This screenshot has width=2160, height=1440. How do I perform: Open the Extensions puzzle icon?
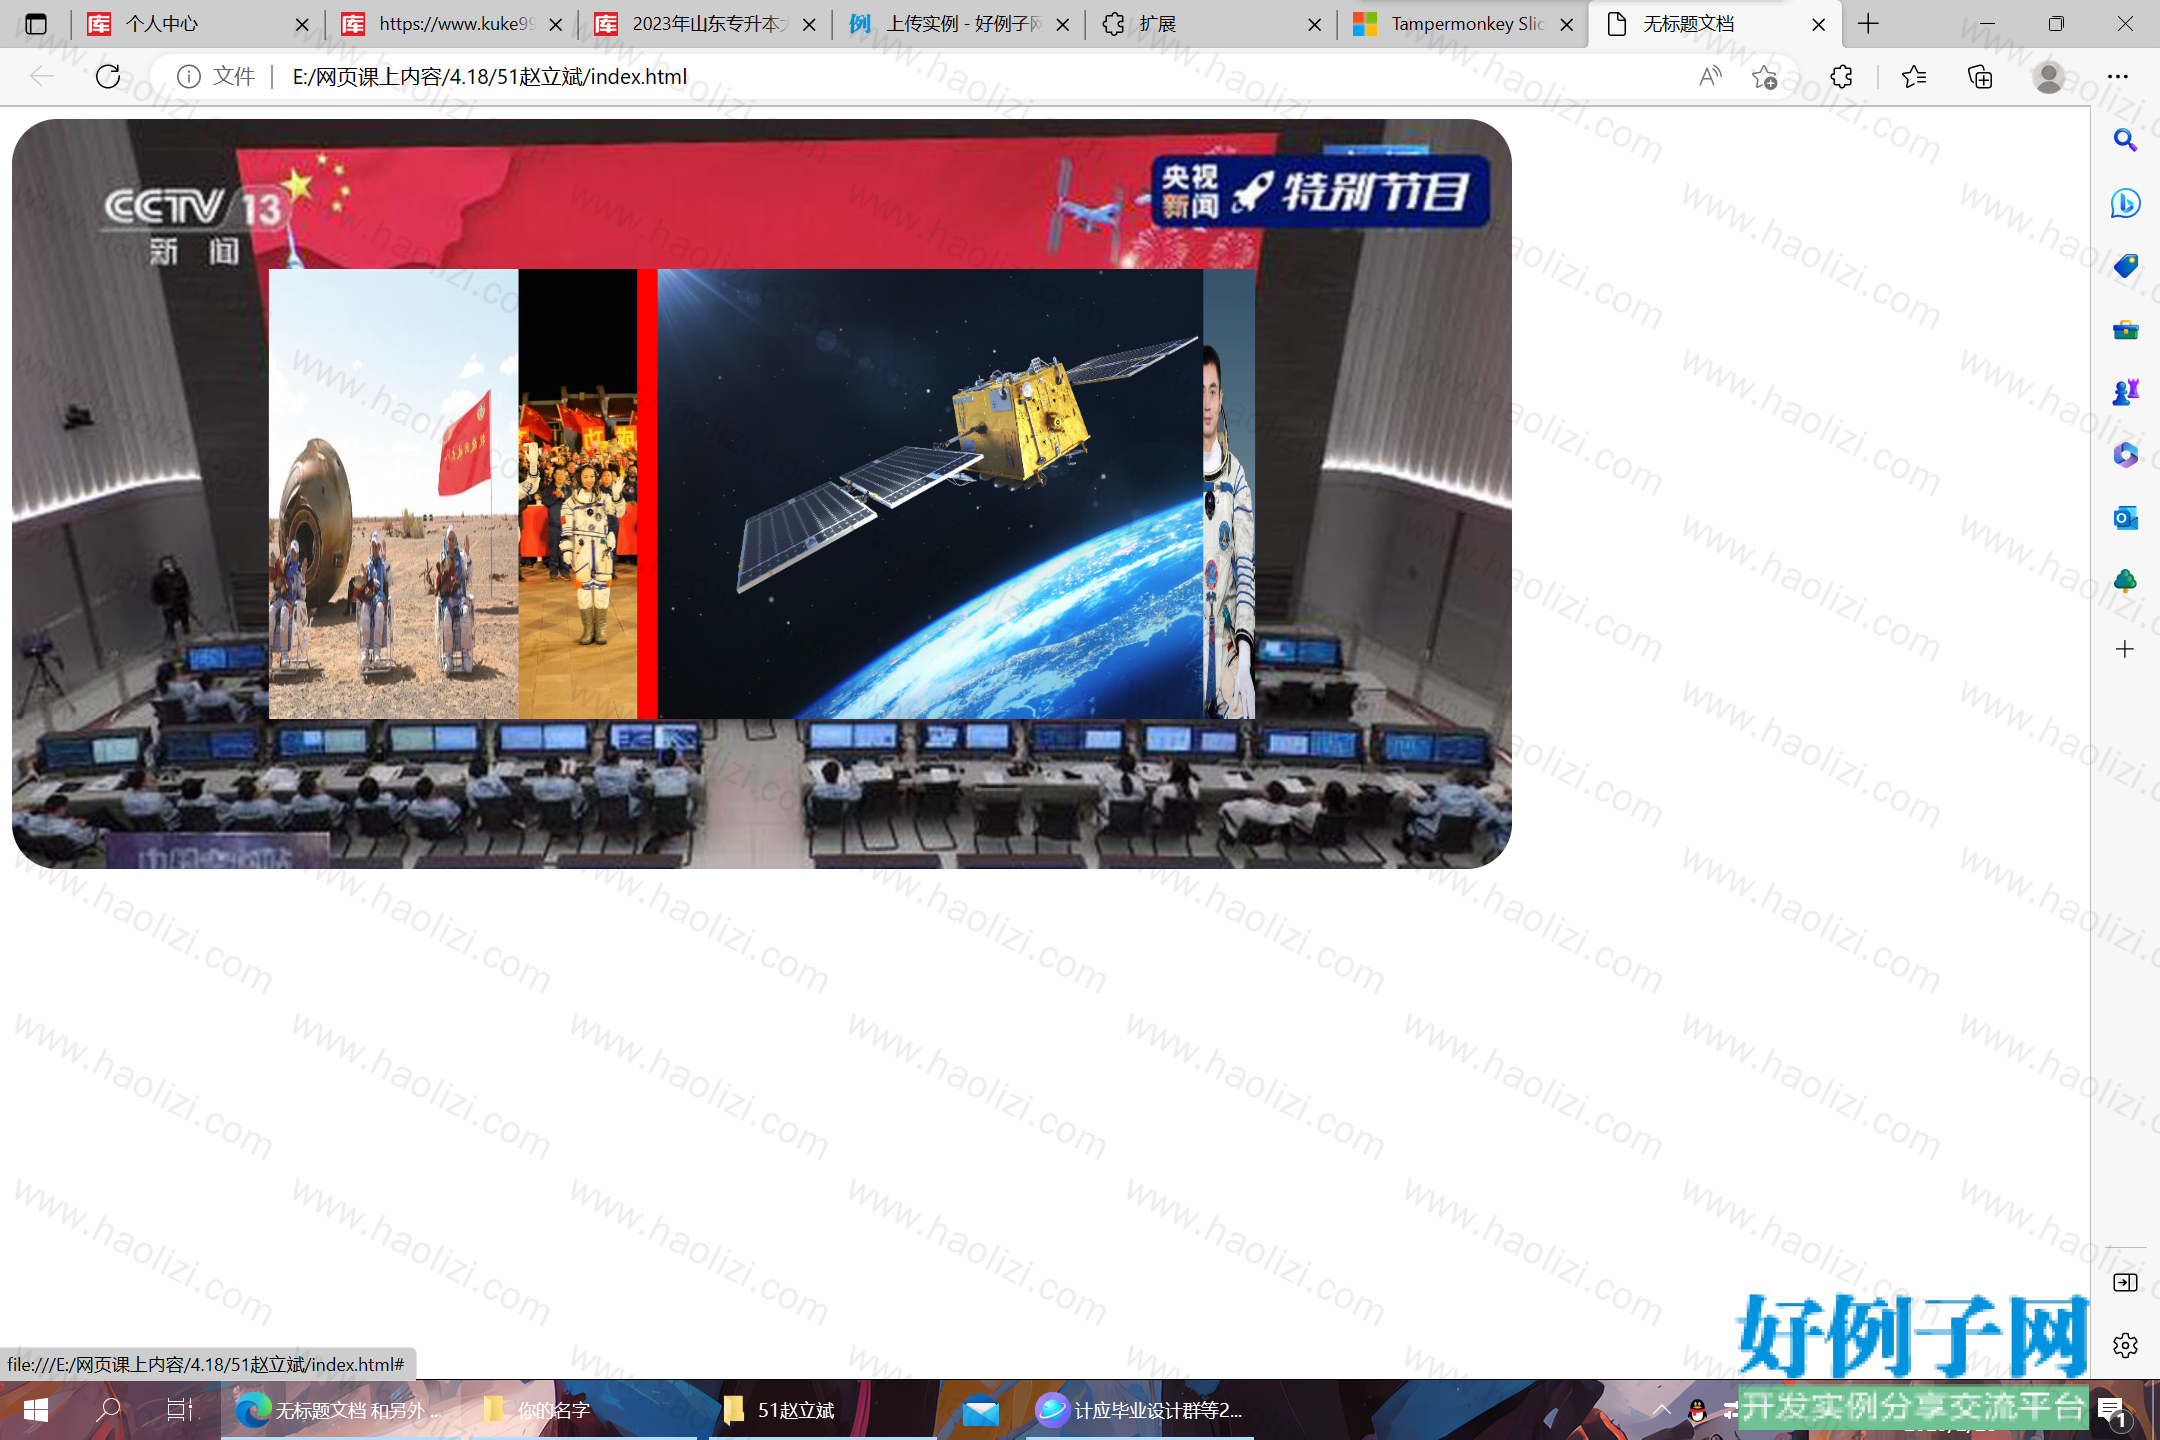pyautogui.click(x=1841, y=76)
